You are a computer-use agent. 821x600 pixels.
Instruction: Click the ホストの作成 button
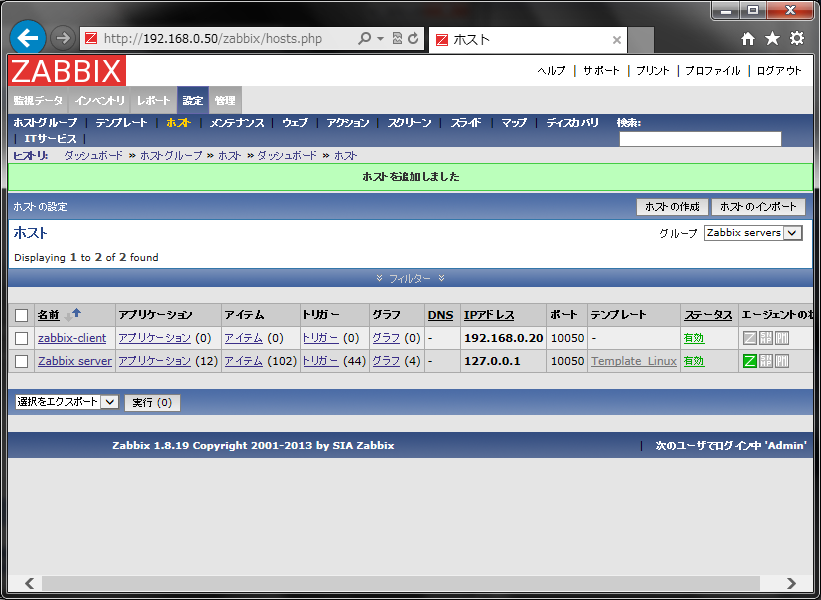click(672, 207)
